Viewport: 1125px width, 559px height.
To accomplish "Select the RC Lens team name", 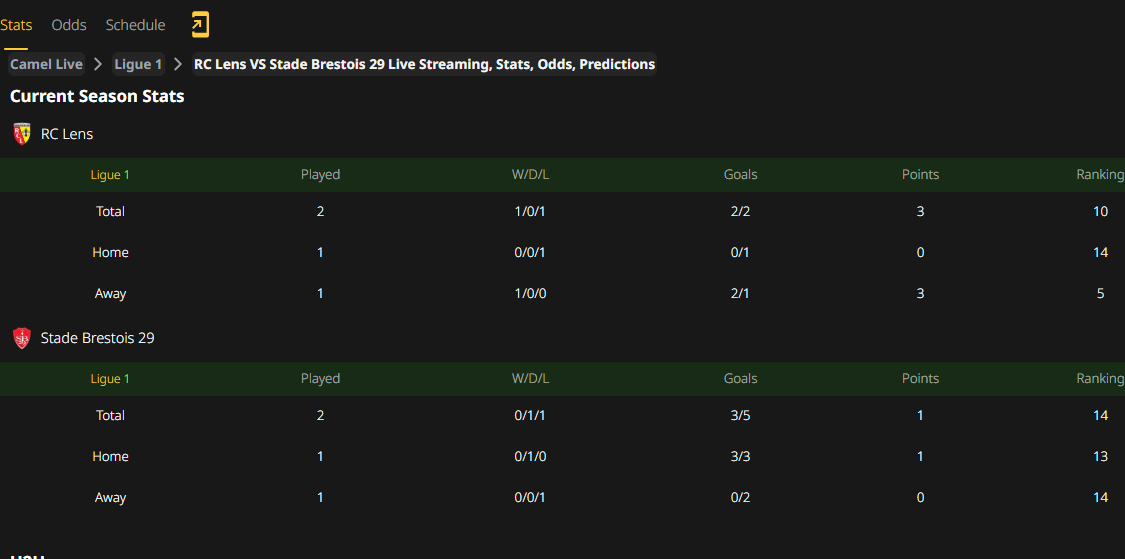I will click(x=67, y=134).
